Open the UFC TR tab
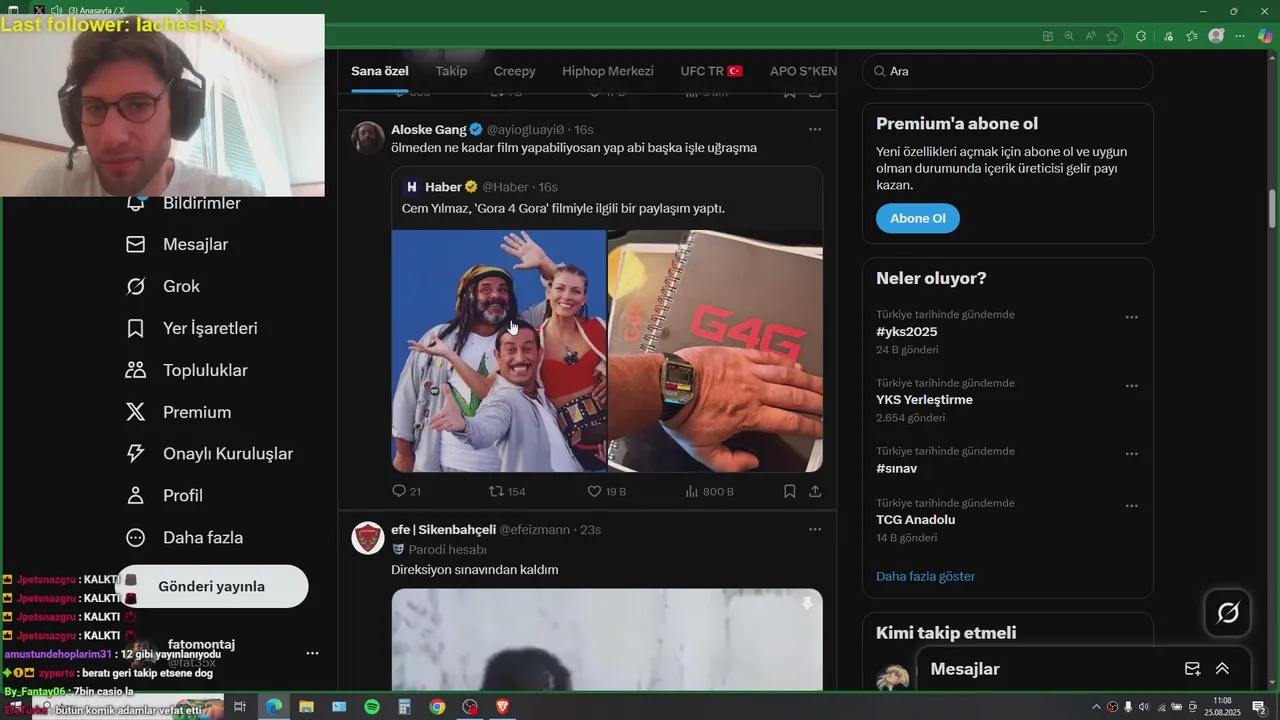 [712, 71]
